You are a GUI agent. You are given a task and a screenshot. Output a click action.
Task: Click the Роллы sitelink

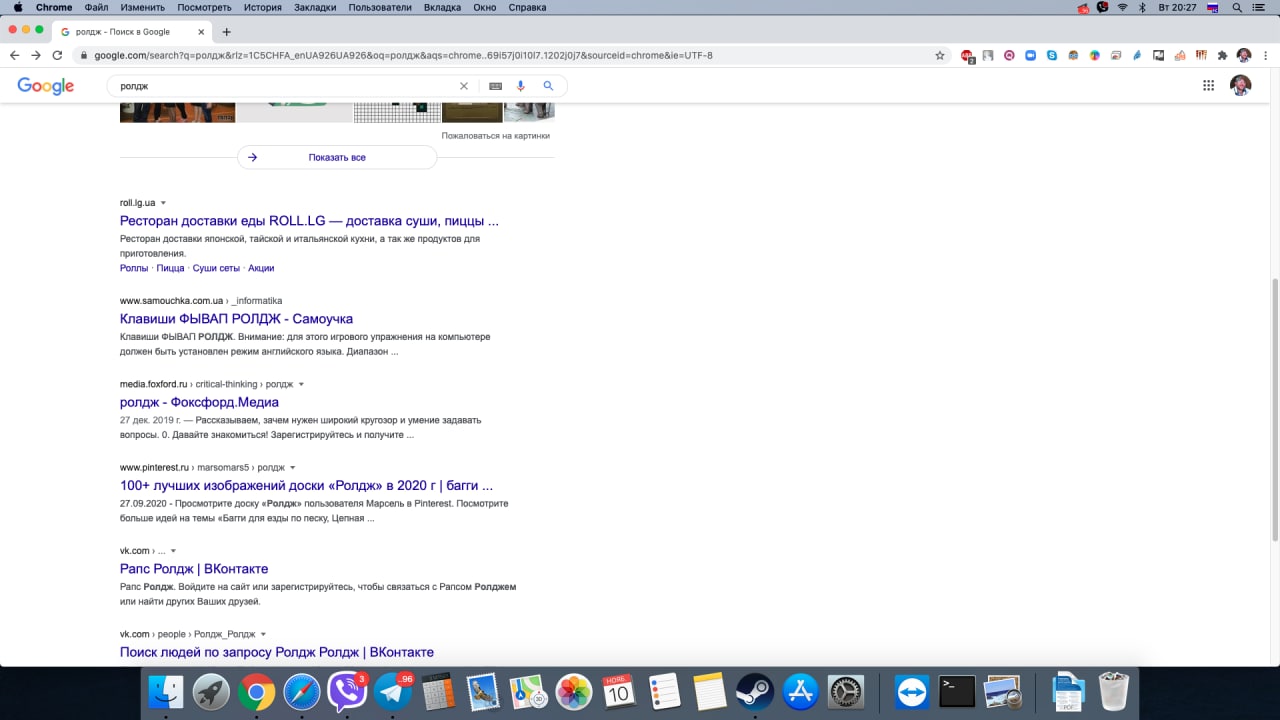pyautogui.click(x=134, y=268)
